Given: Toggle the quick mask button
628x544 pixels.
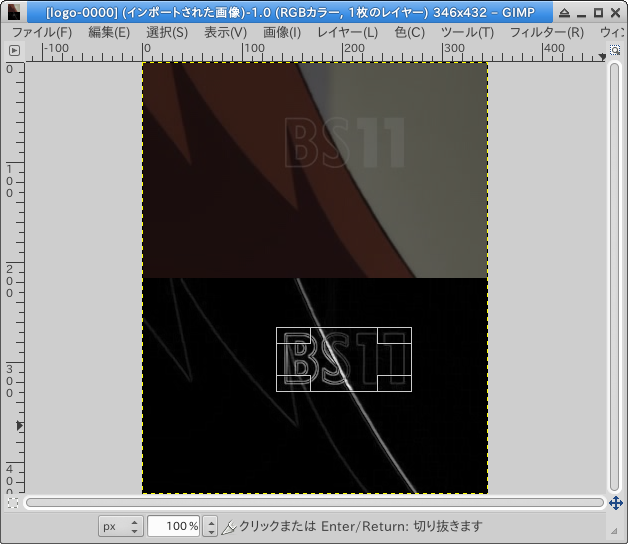Looking at the screenshot, I should tap(13, 503).
